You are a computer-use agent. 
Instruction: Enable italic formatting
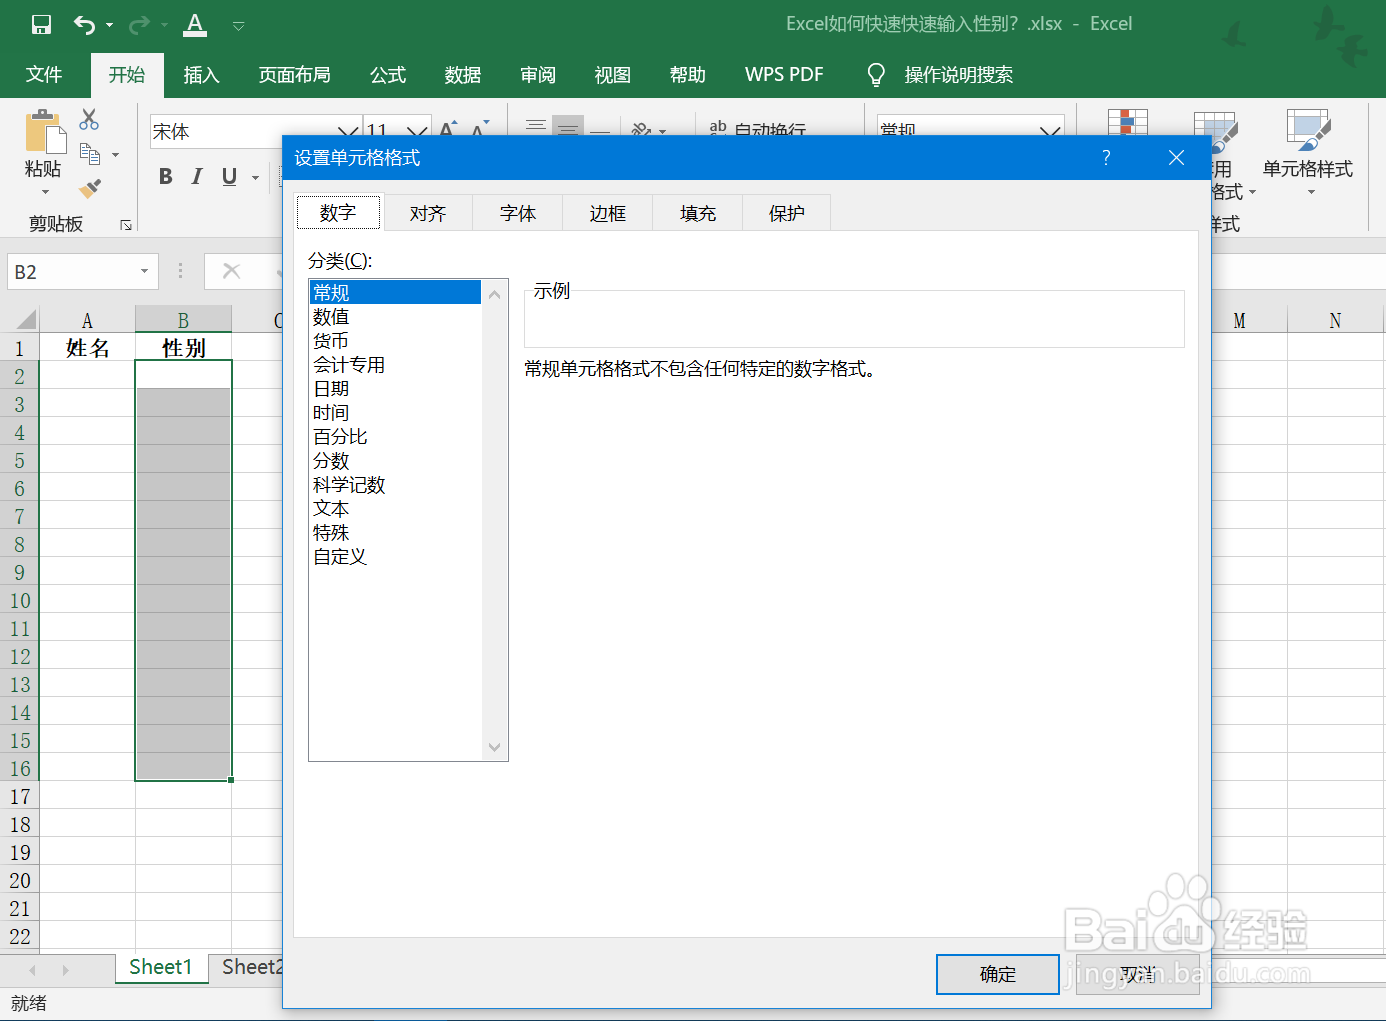coord(196,176)
